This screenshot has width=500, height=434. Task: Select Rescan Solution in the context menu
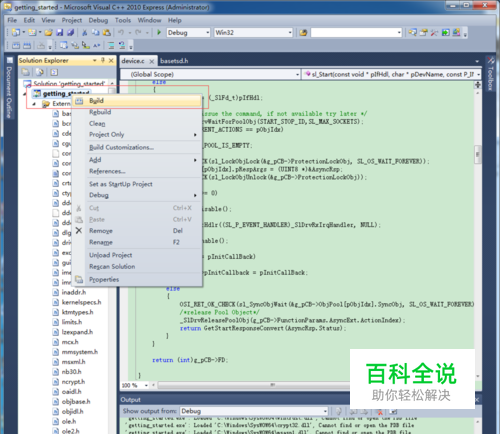point(137,267)
